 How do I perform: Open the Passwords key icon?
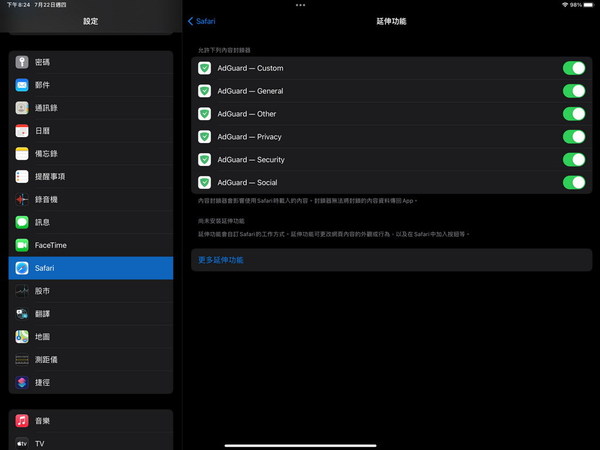[x=22, y=62]
